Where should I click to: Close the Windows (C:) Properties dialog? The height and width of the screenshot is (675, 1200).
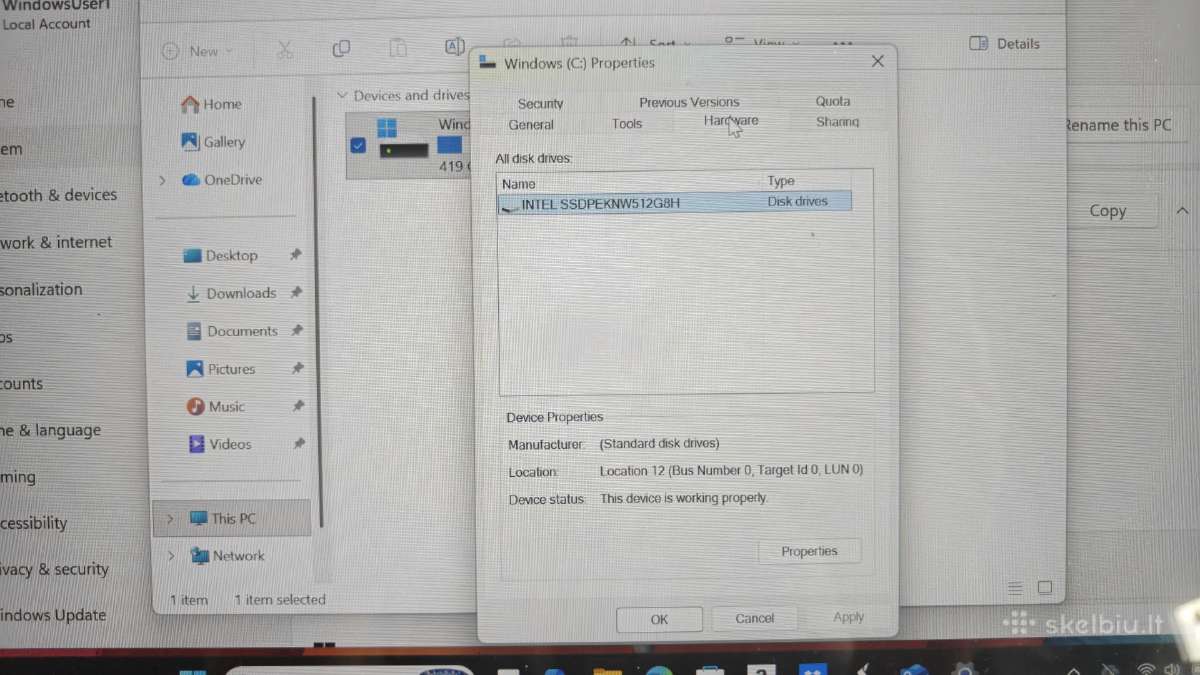coord(878,62)
